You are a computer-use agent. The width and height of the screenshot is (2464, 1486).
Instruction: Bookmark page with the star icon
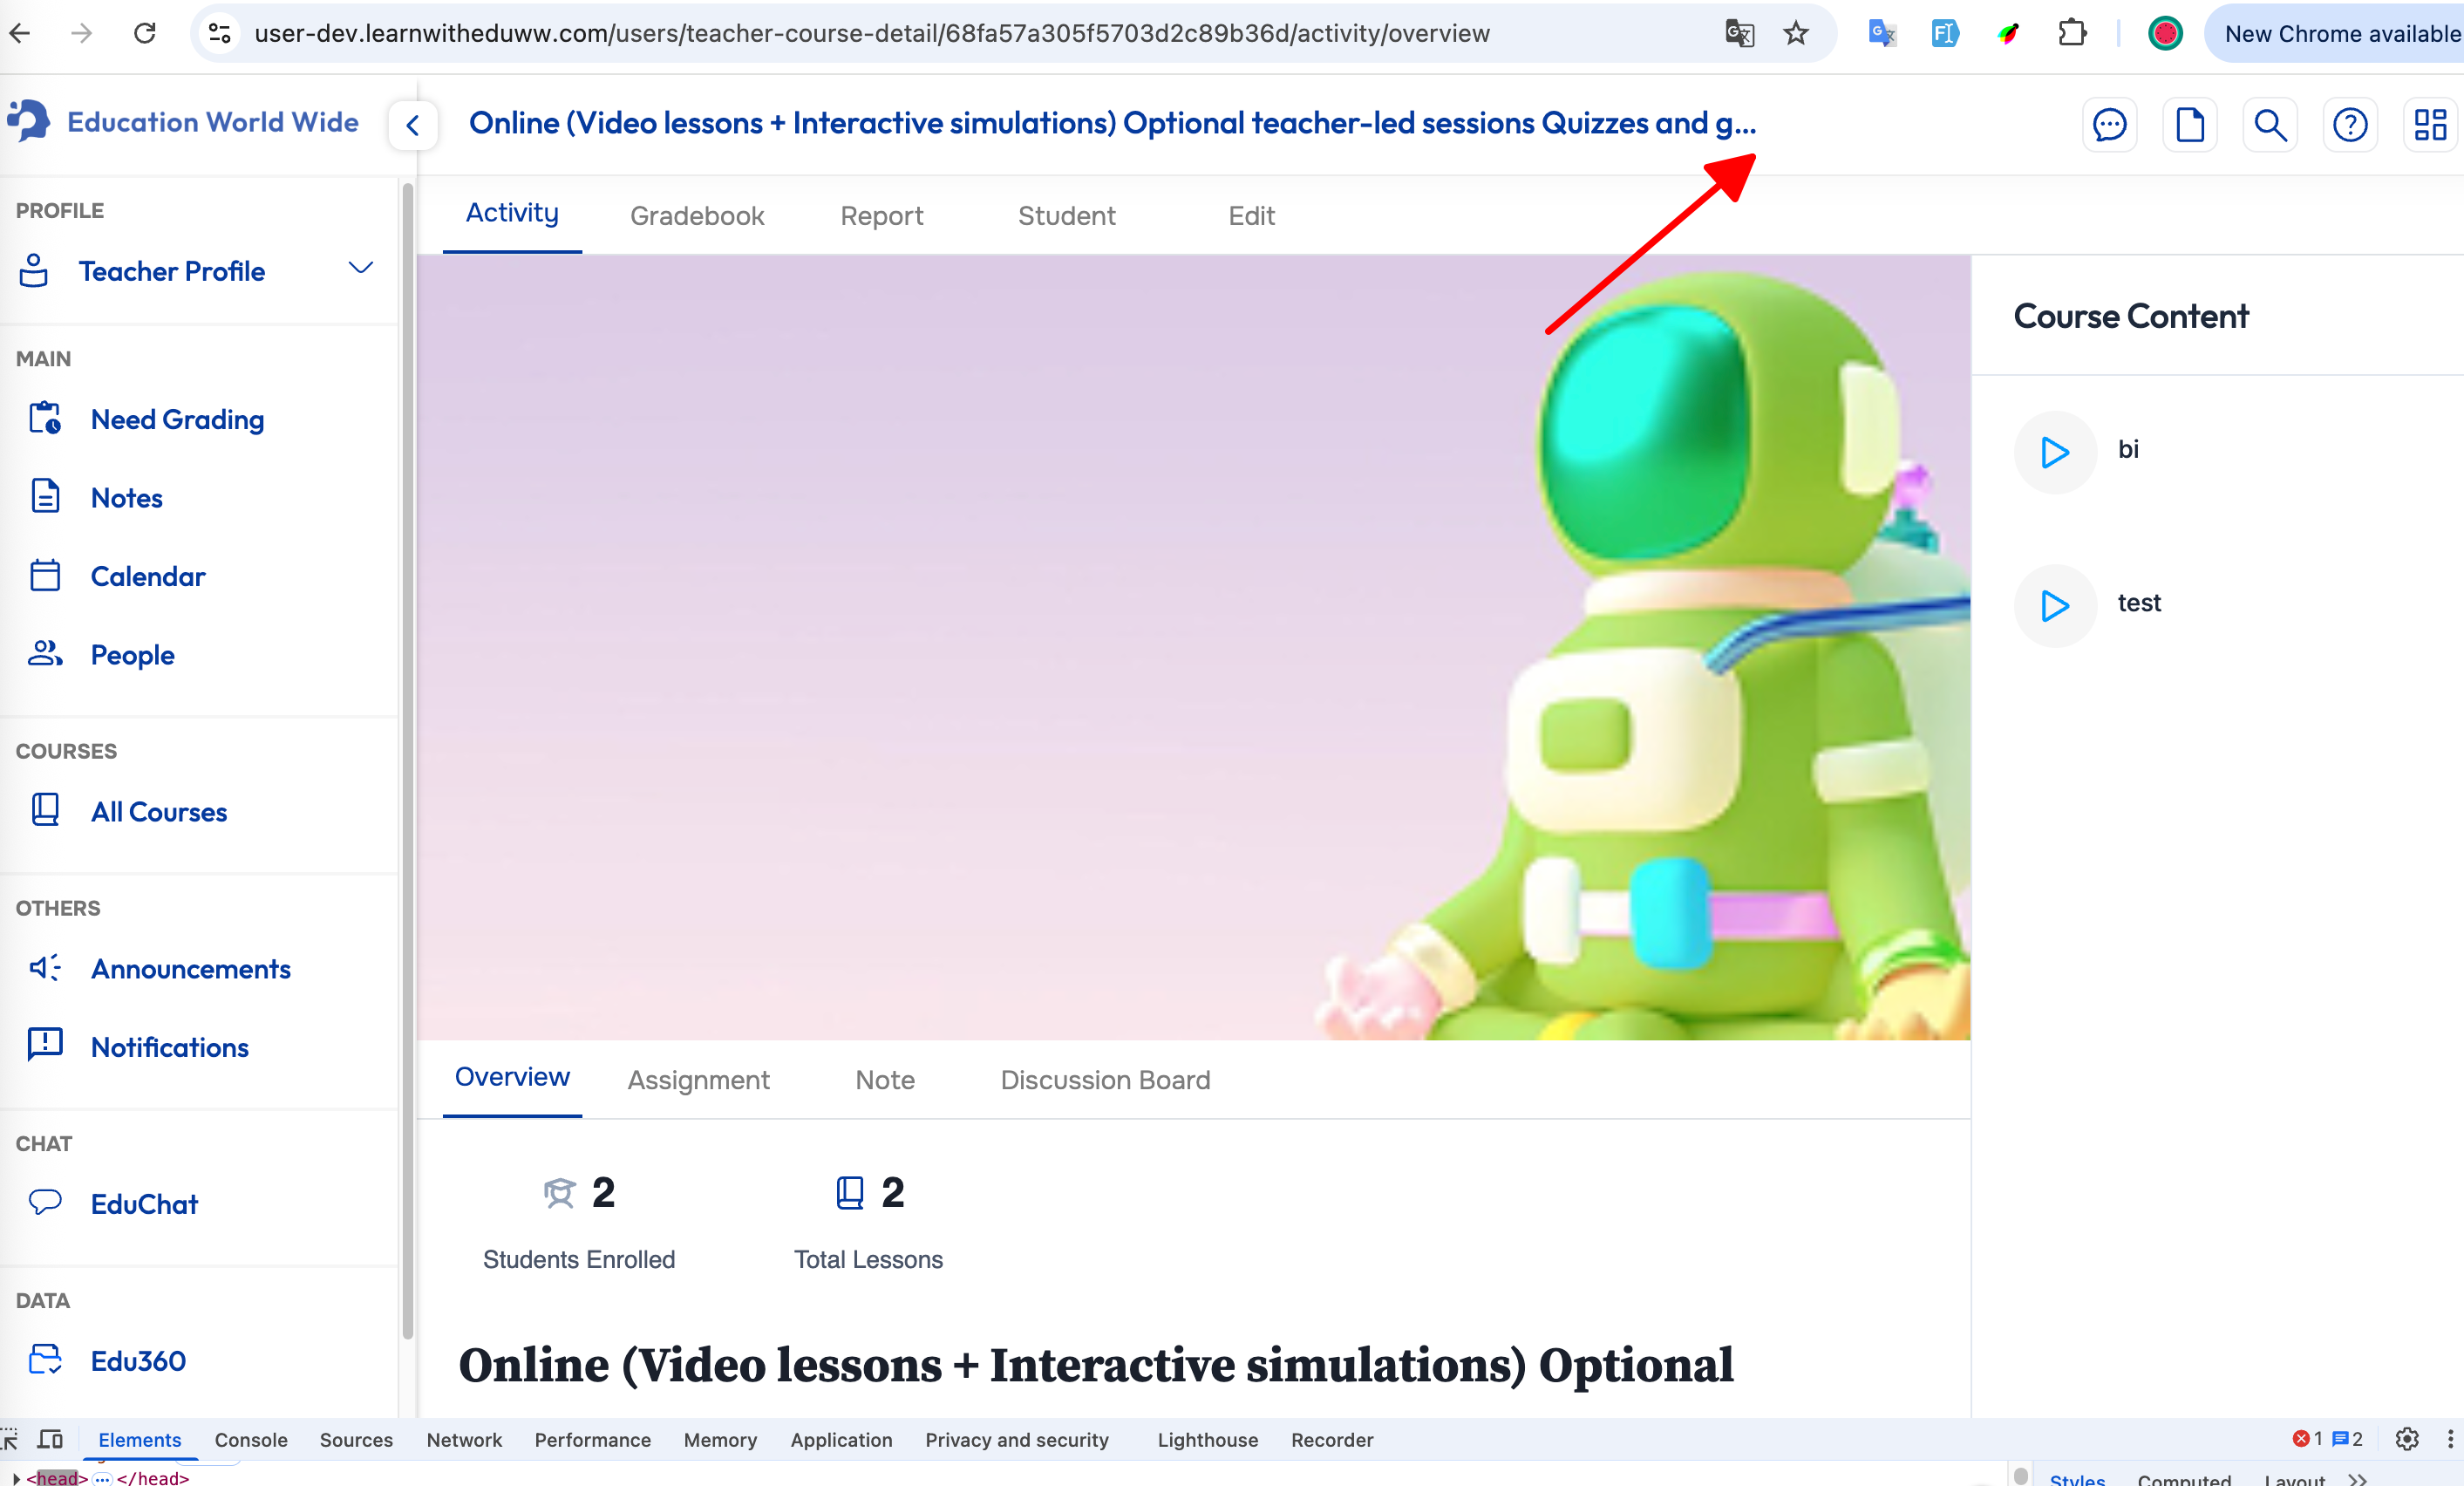pos(1796,34)
